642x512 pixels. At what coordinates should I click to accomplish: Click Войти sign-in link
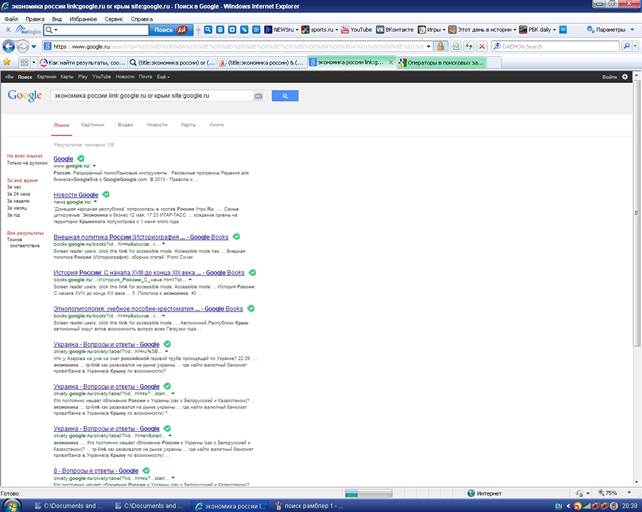click(x=609, y=77)
